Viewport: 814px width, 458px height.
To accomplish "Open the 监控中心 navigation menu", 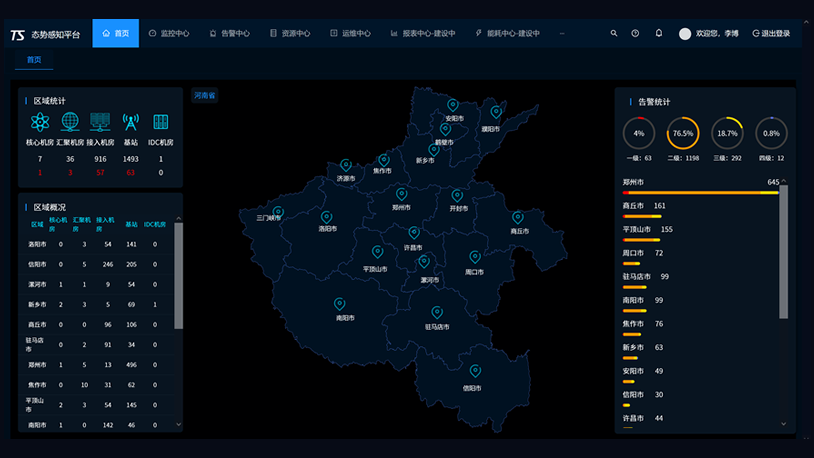I will (169, 33).
